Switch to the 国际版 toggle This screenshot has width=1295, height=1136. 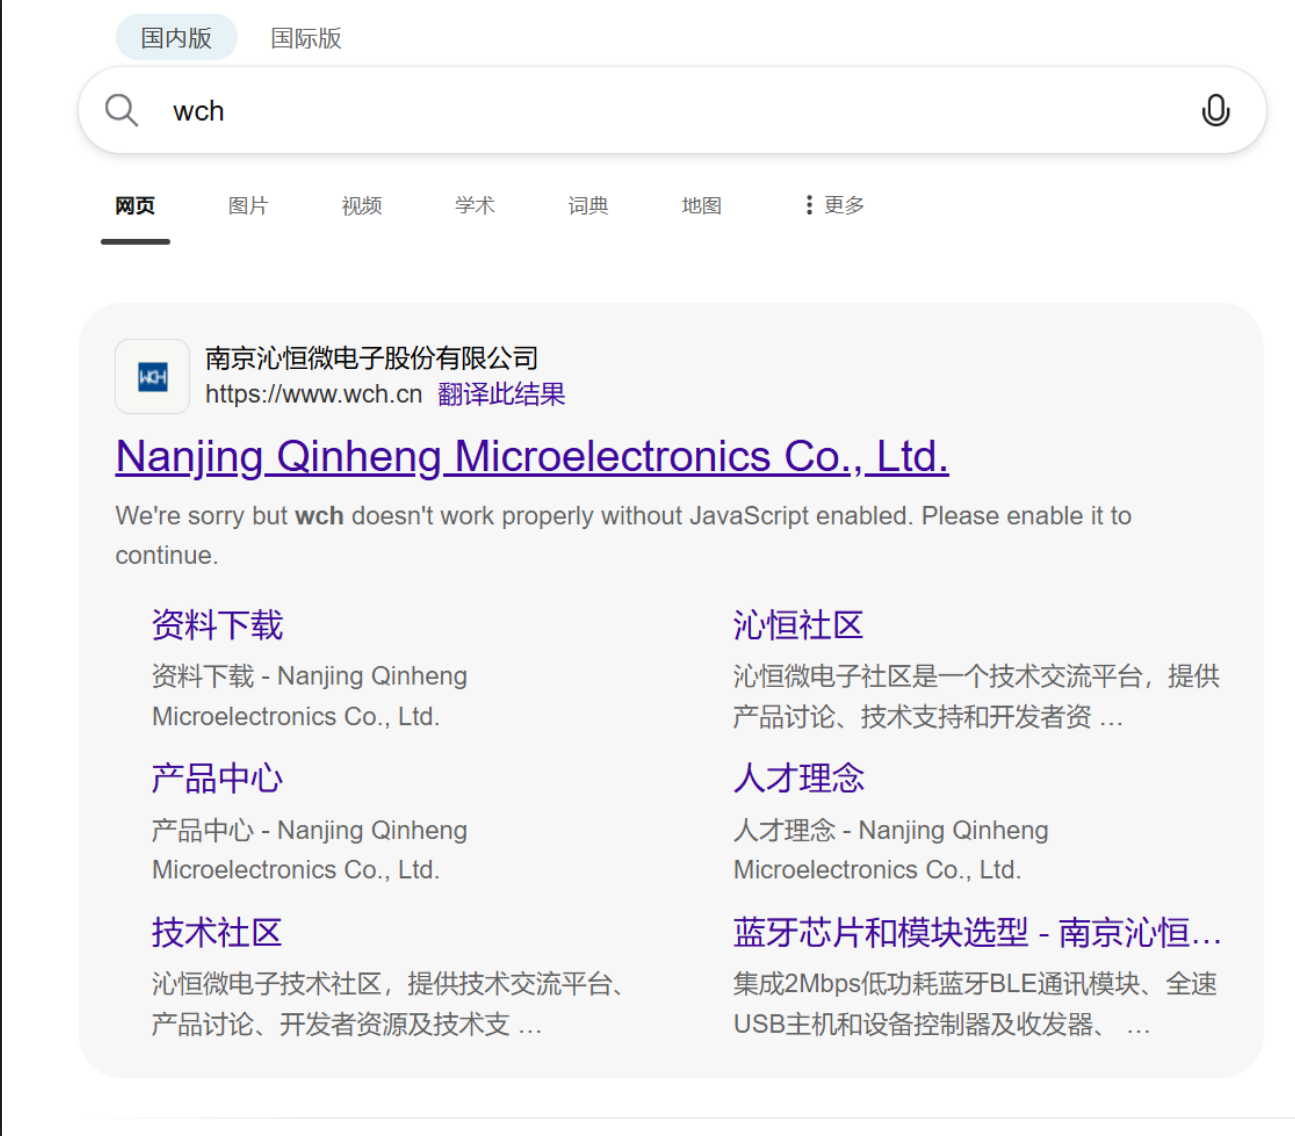pos(306,38)
